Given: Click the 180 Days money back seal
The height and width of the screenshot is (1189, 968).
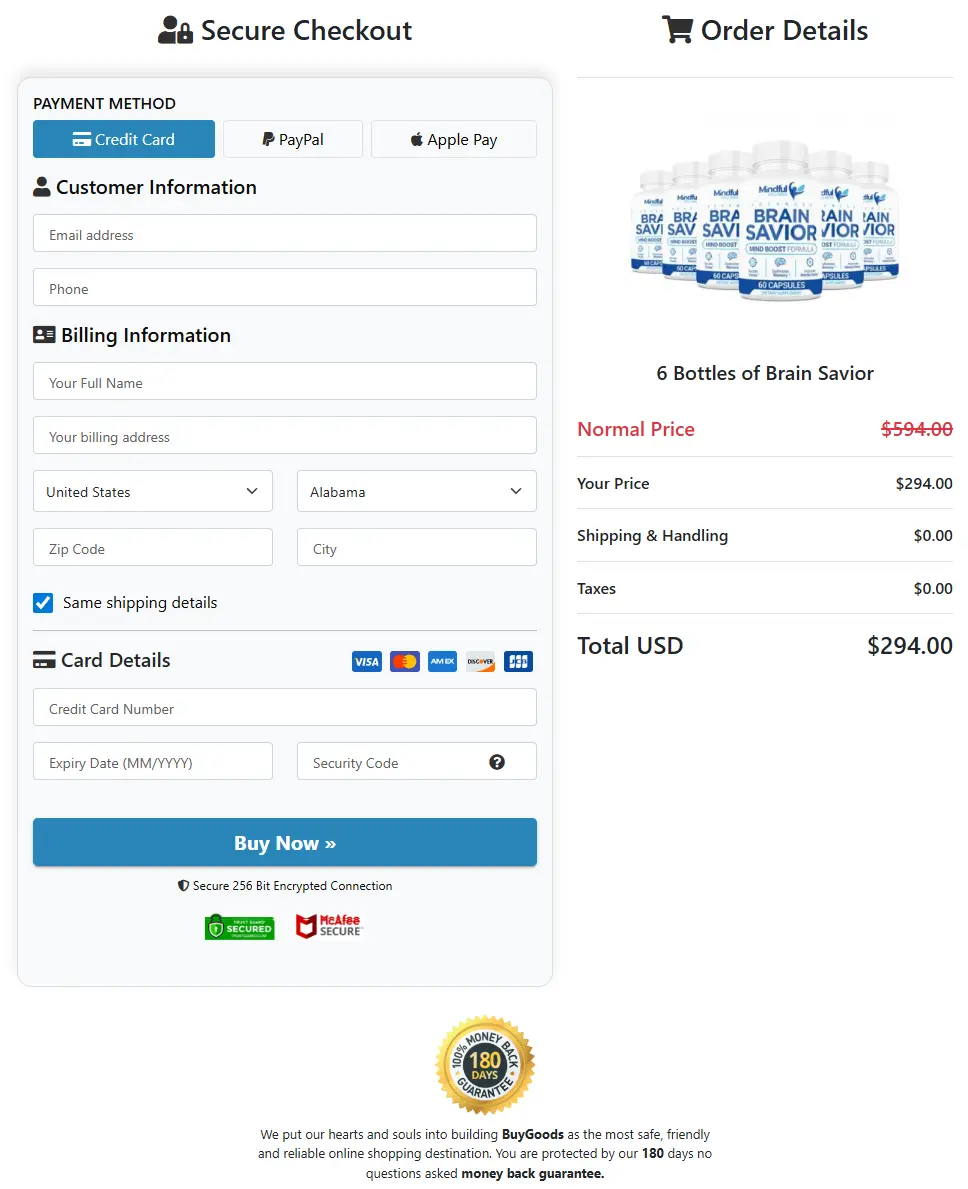Looking at the screenshot, I should click(485, 1062).
